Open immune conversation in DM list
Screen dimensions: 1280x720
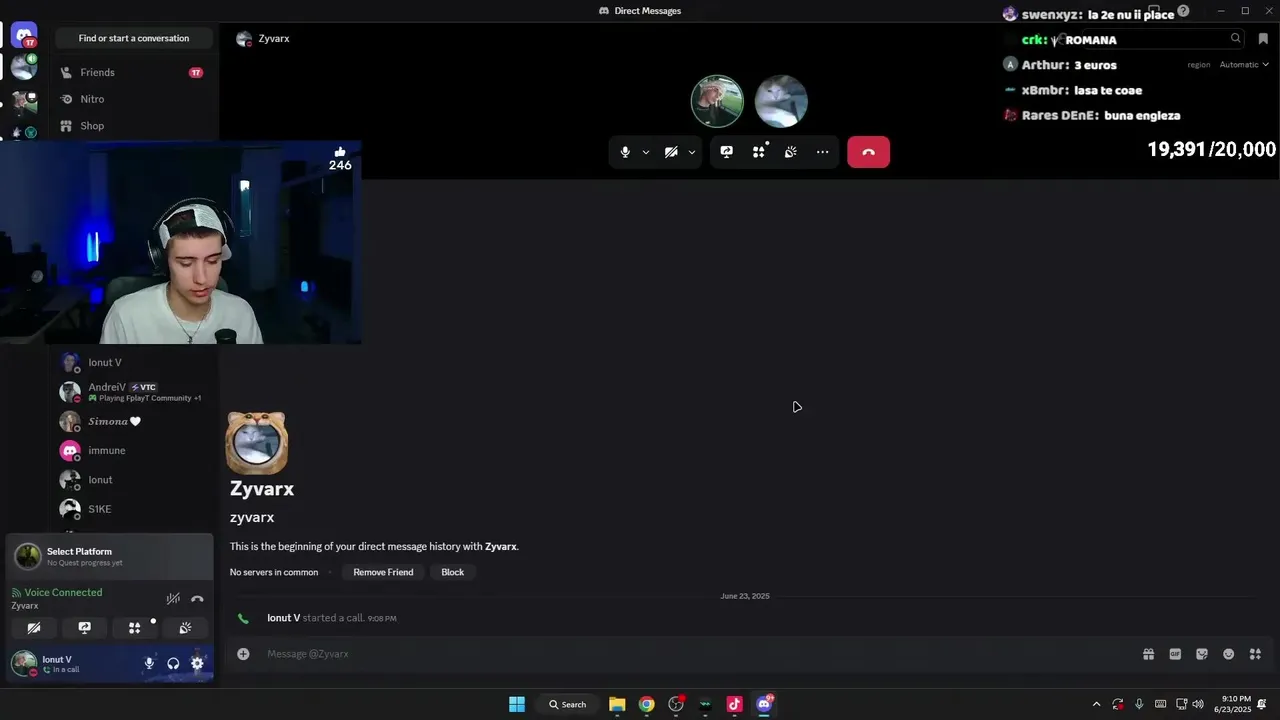[134, 450]
